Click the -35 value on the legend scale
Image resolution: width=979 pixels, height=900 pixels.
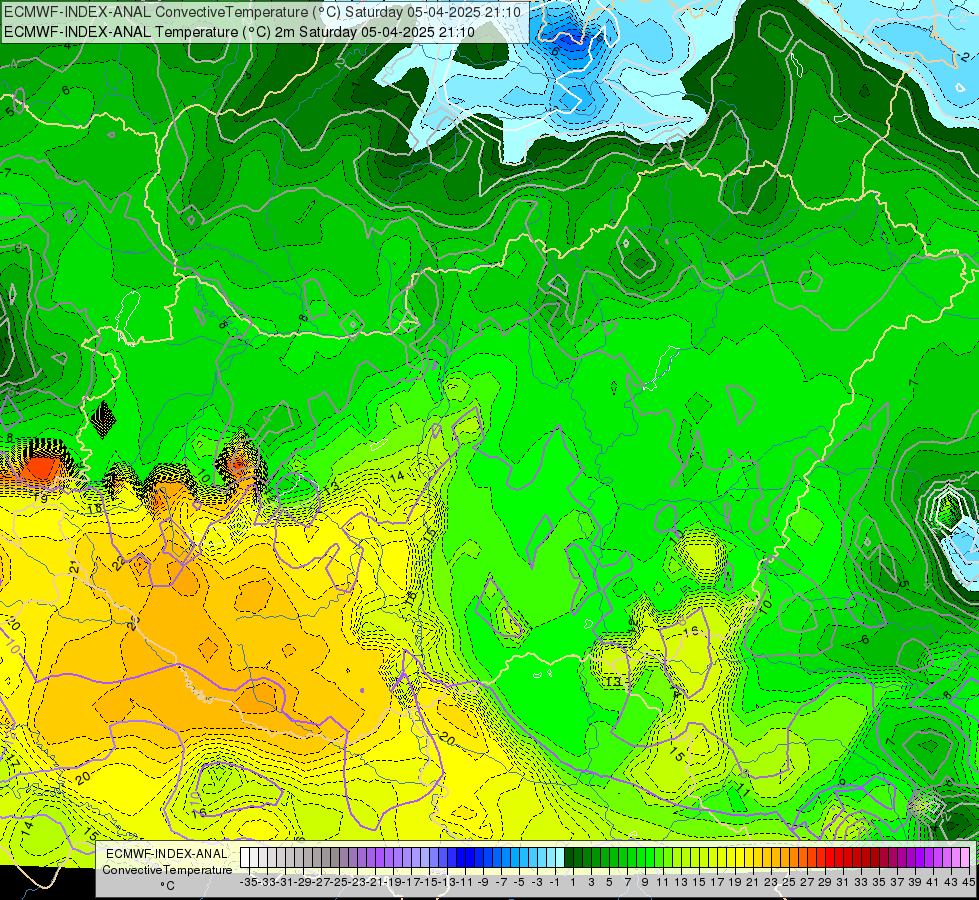coord(248,882)
